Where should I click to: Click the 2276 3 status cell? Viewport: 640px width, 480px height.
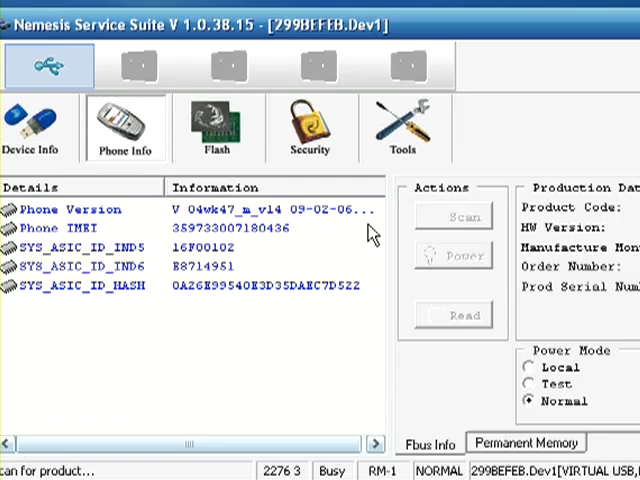[x=282, y=471]
